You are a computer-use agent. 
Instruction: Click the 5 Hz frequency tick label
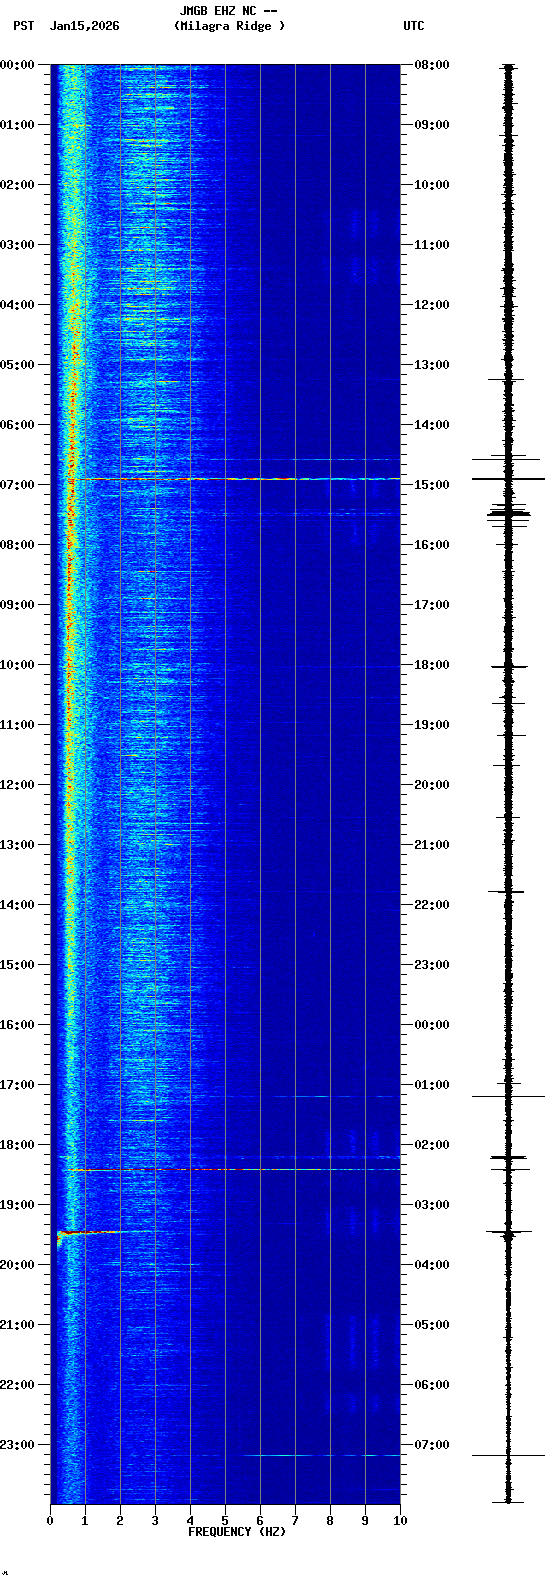click(225, 1521)
